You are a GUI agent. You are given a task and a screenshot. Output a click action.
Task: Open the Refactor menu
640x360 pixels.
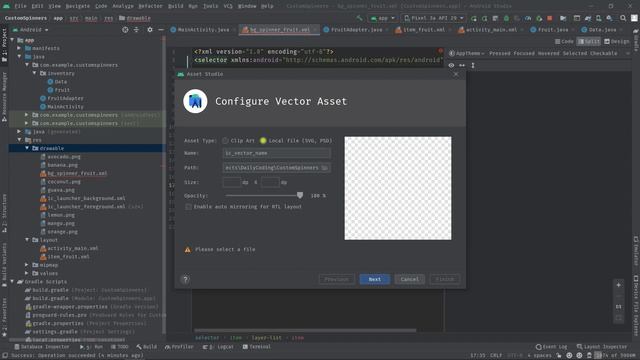(x=150, y=6)
